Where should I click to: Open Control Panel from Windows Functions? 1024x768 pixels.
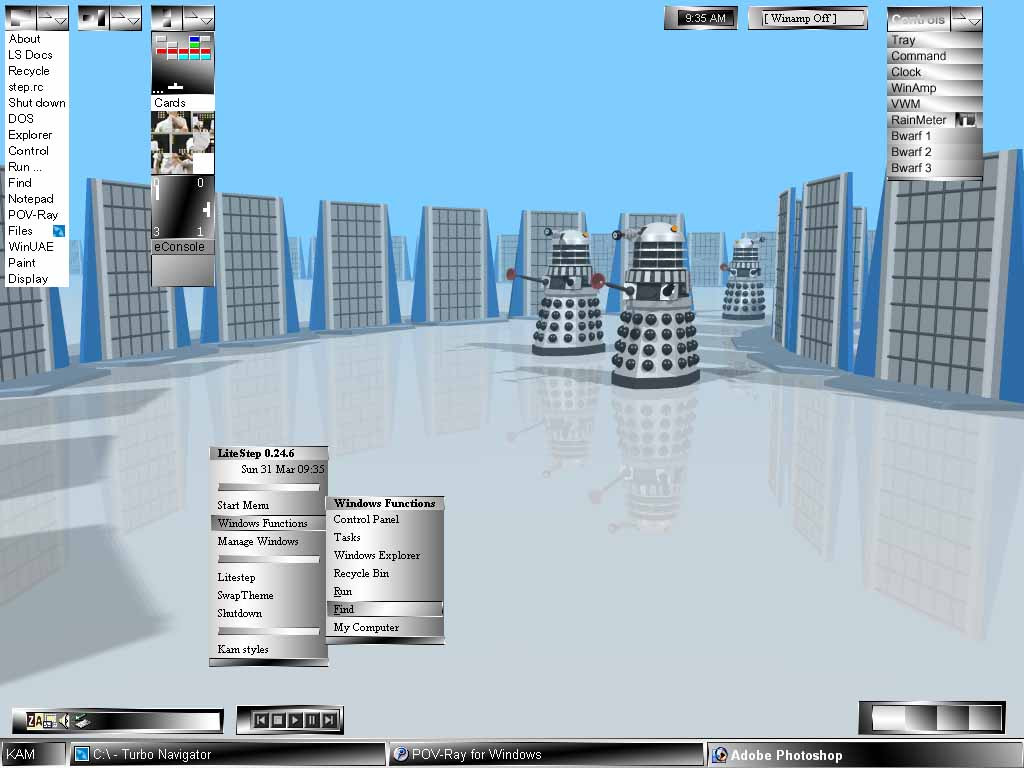[x=385, y=519]
